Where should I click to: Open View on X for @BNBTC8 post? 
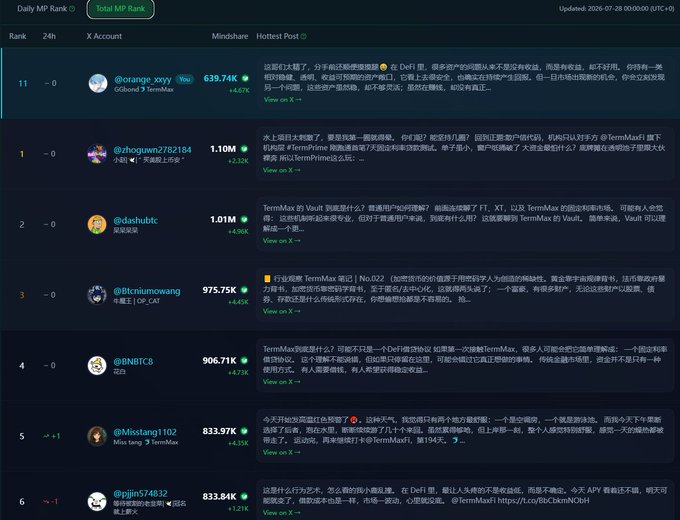pos(282,382)
